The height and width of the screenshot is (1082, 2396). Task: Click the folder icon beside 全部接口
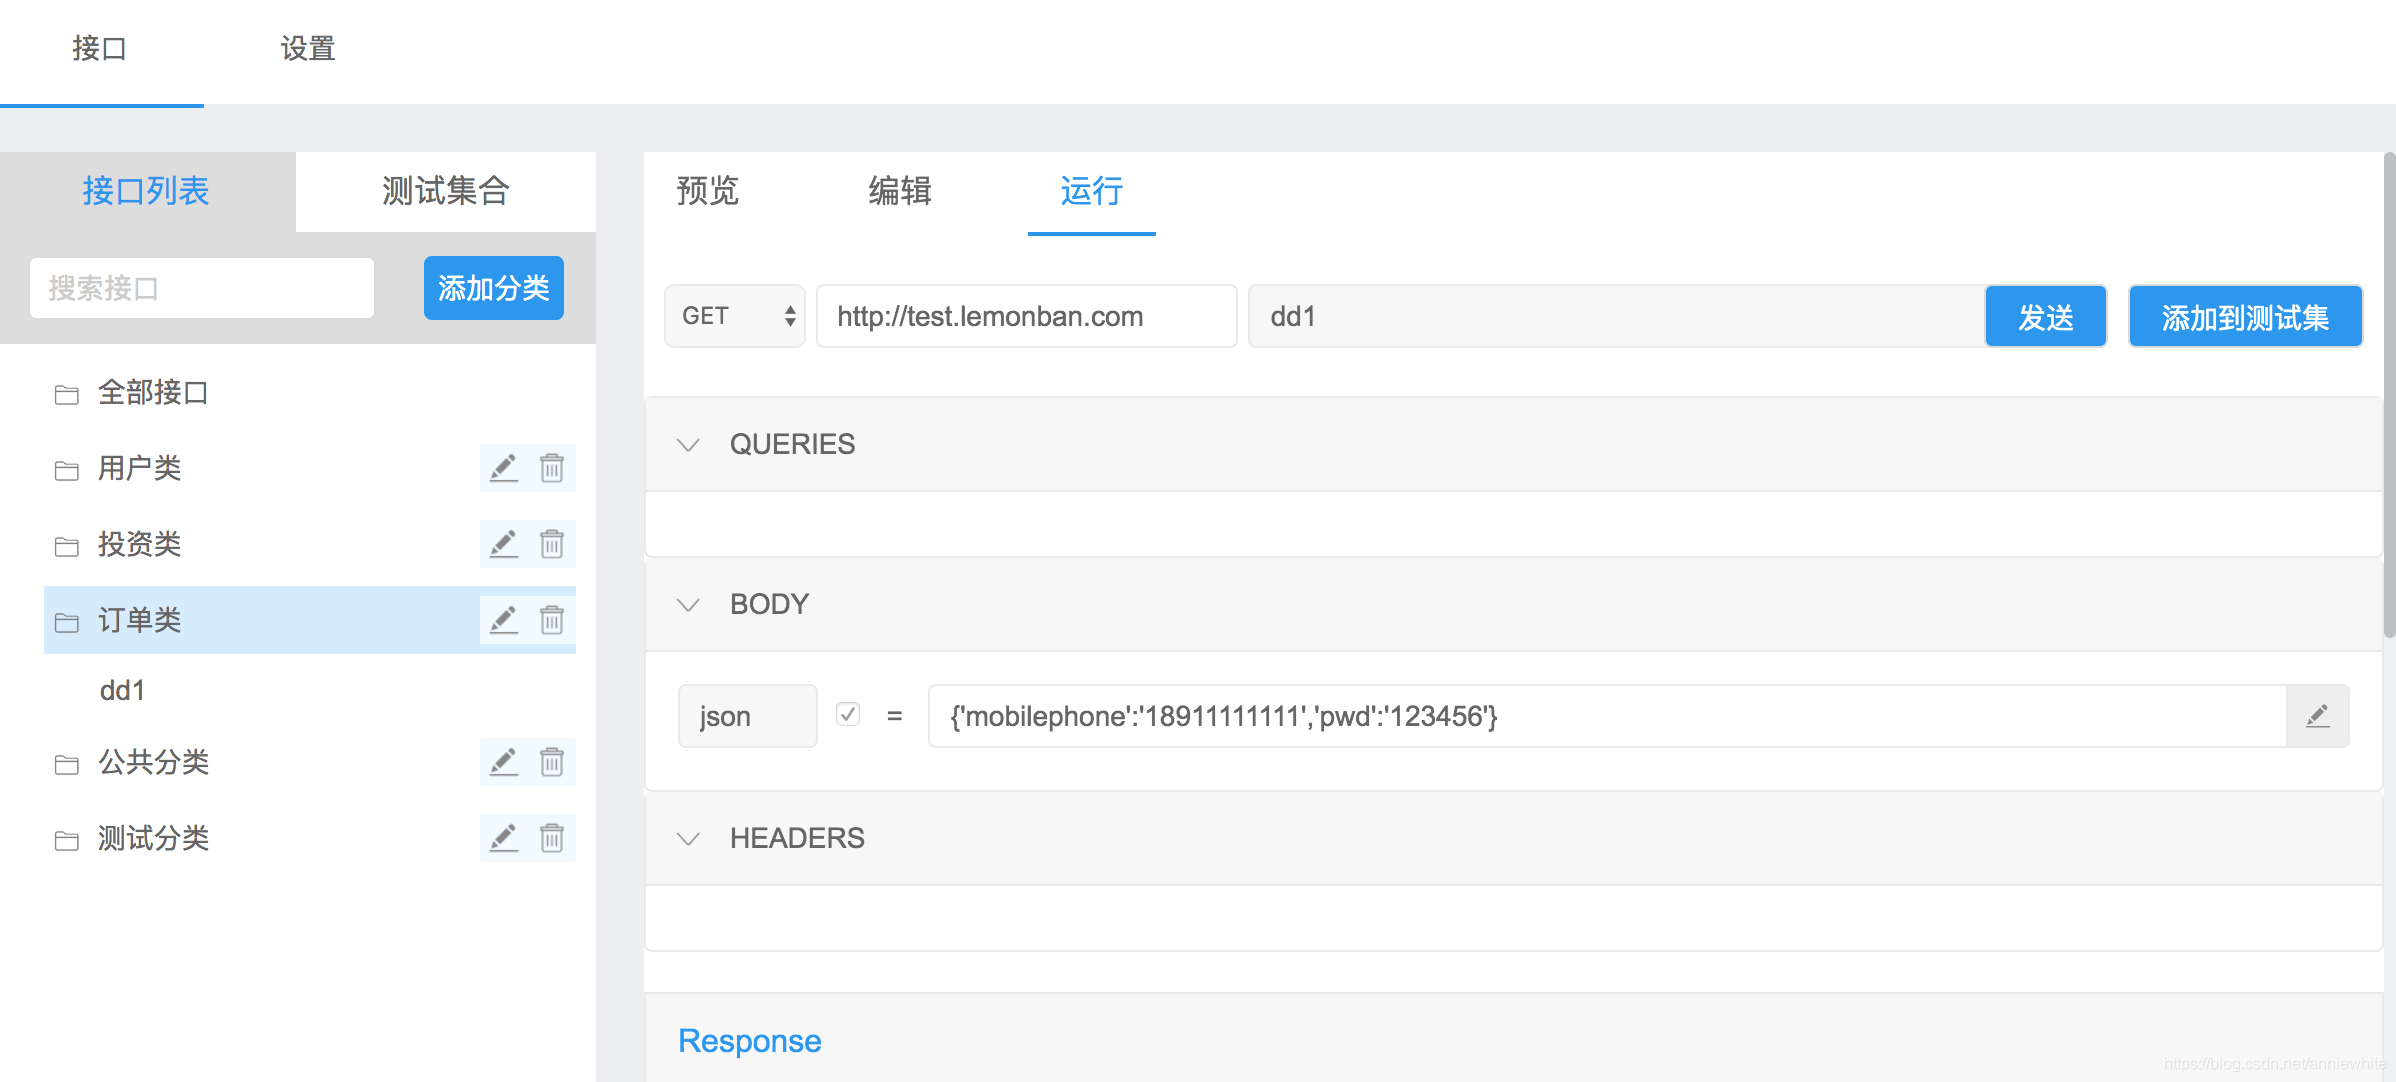coord(67,394)
